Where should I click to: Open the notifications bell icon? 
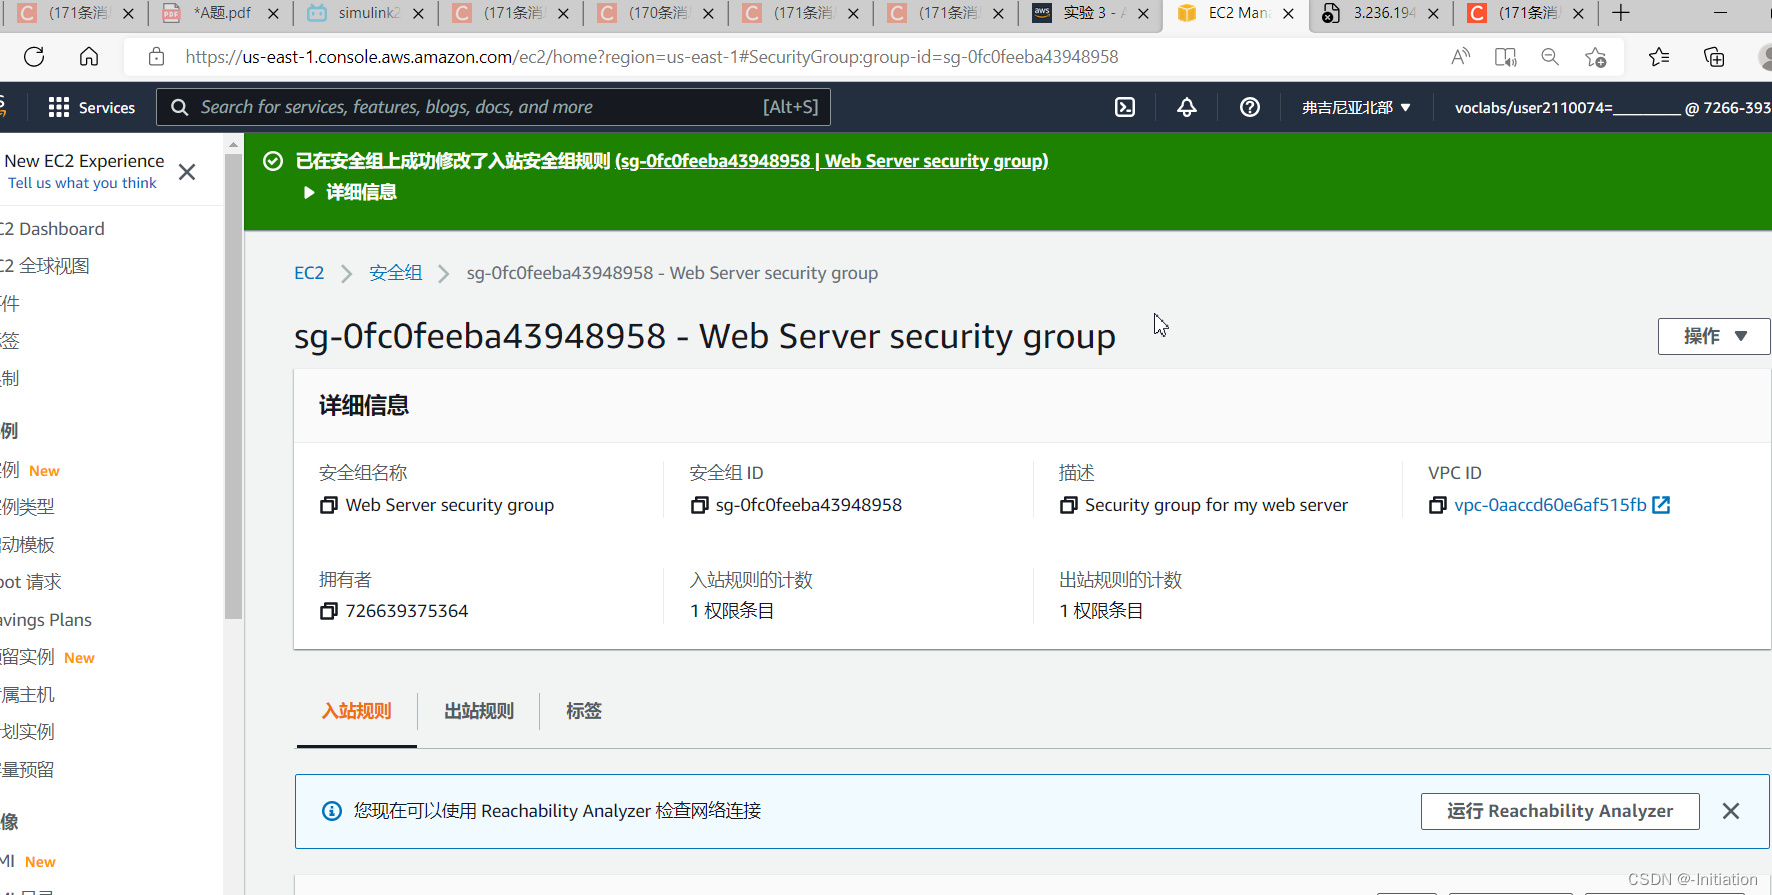(x=1187, y=107)
